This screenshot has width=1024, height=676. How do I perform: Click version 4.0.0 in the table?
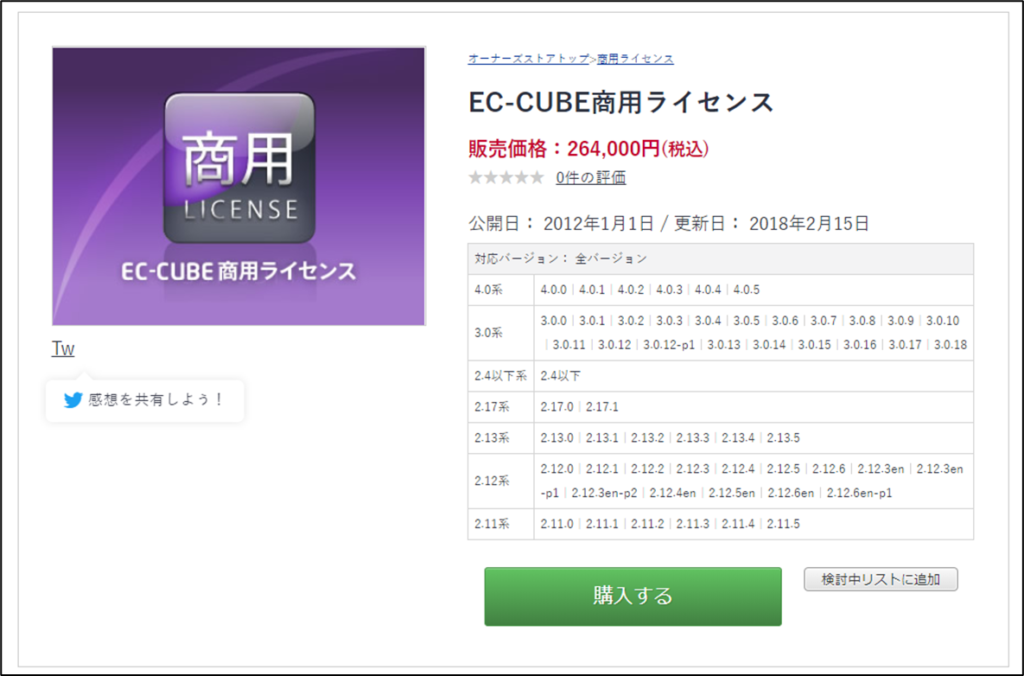554,289
